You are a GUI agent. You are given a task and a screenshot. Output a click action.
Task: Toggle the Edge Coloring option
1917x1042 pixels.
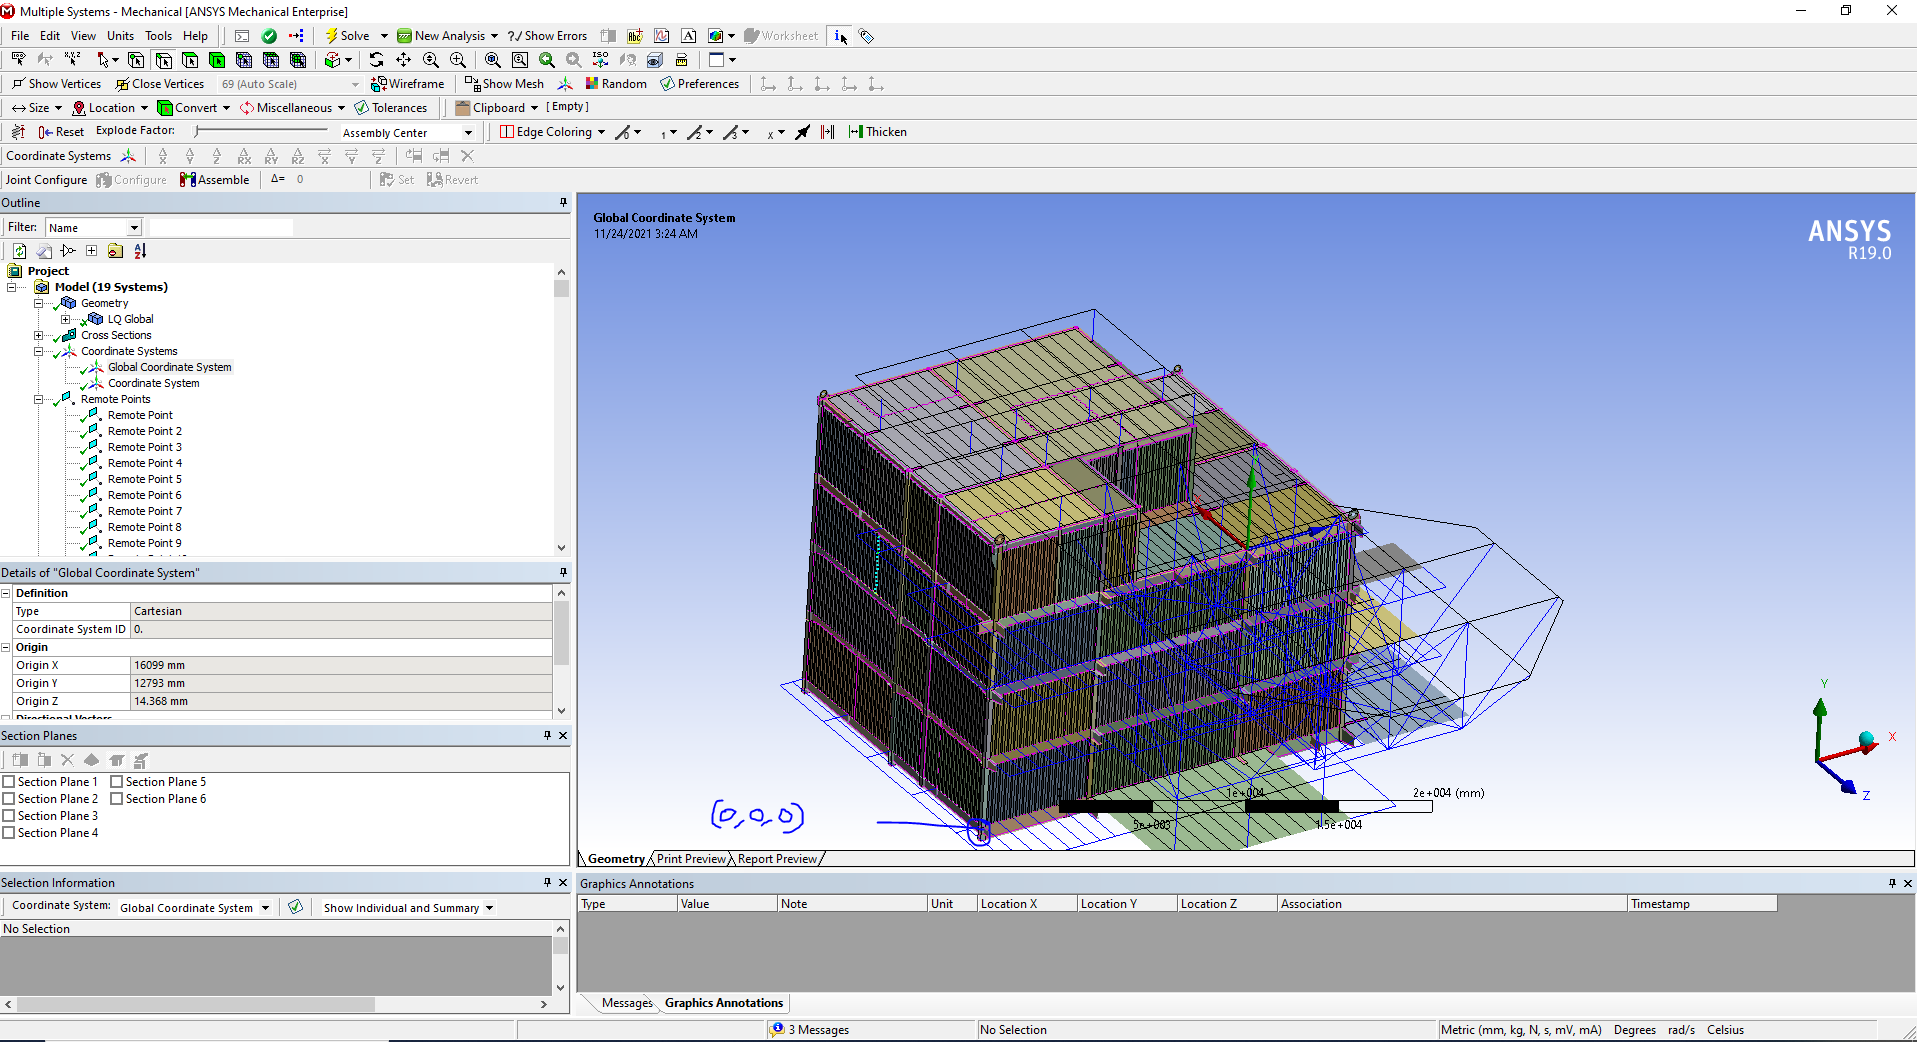(x=546, y=132)
